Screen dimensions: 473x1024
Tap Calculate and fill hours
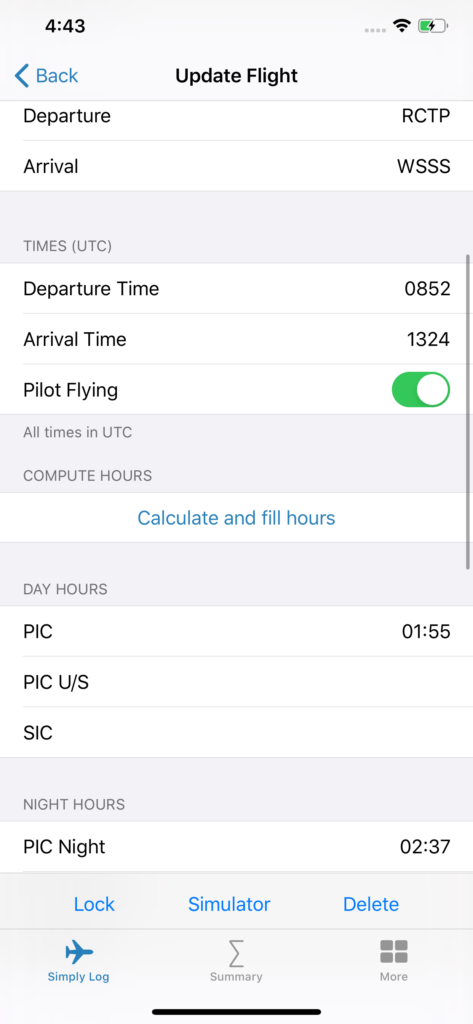[236, 518]
